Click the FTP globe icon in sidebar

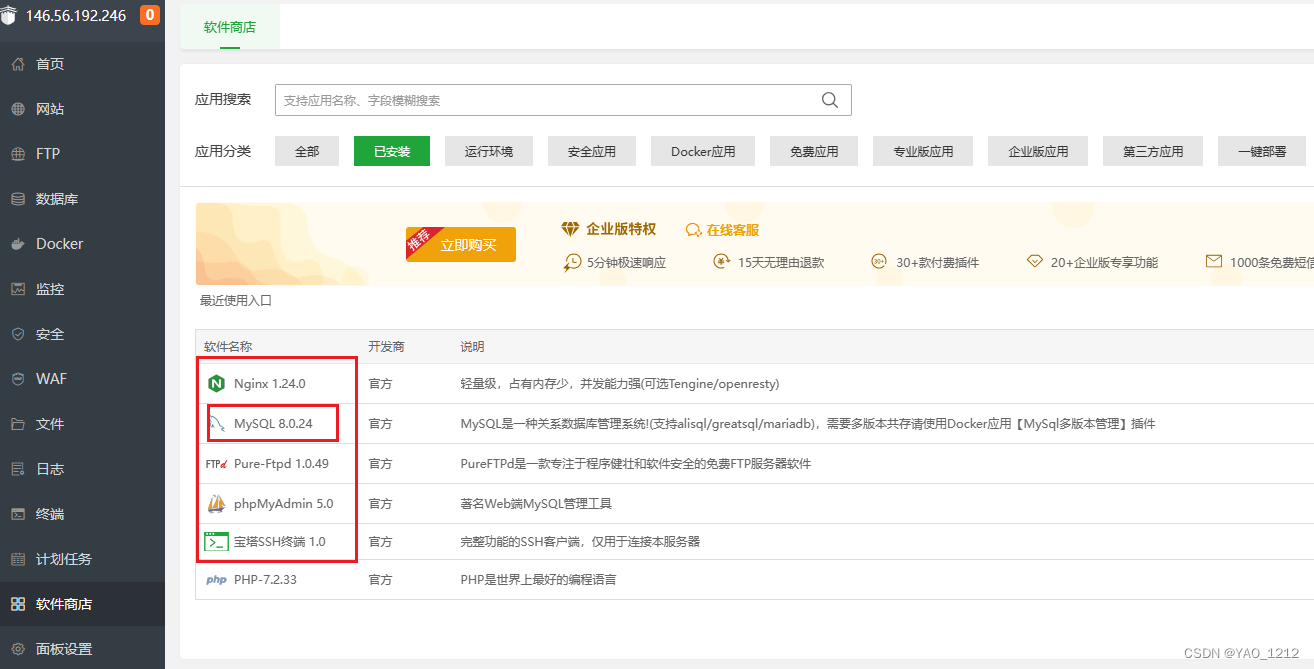coord(18,154)
